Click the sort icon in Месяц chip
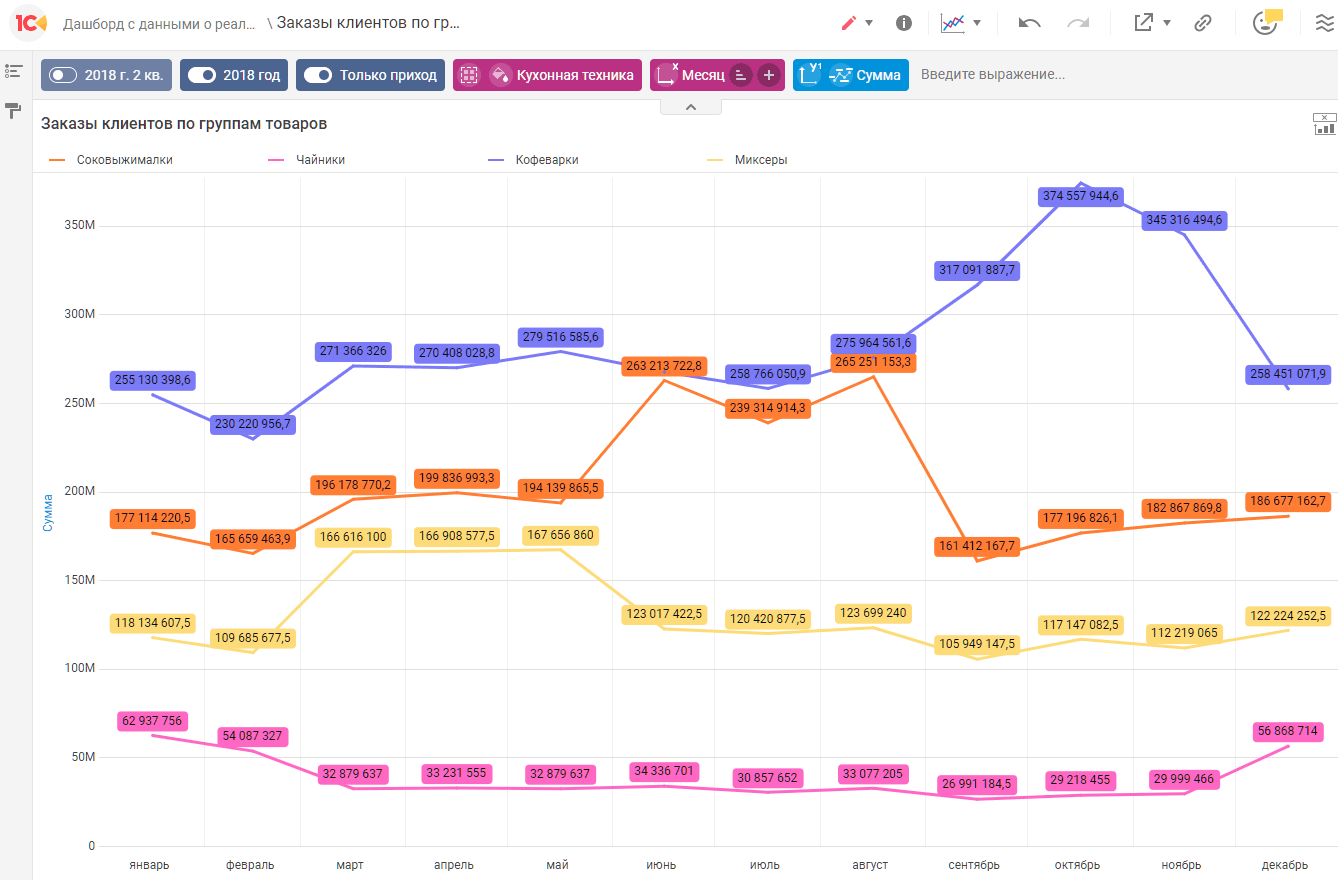1338x880 pixels. pos(741,75)
